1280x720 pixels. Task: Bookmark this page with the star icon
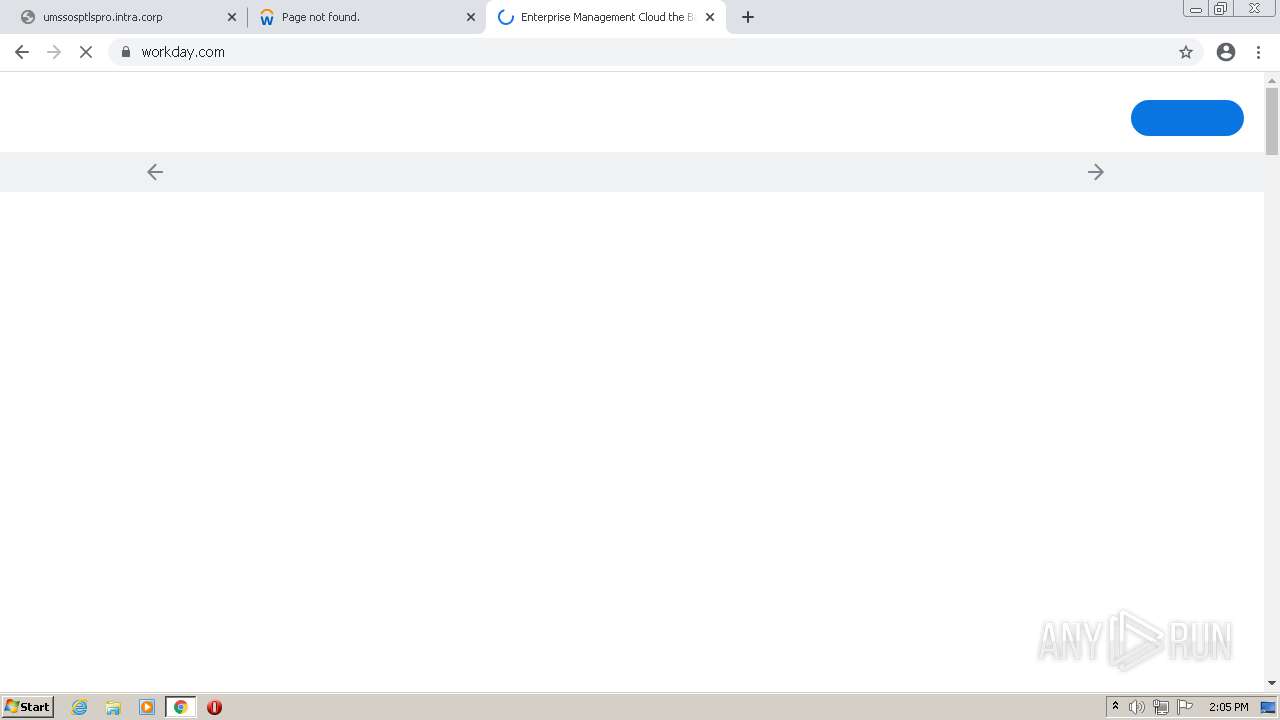tap(1186, 52)
